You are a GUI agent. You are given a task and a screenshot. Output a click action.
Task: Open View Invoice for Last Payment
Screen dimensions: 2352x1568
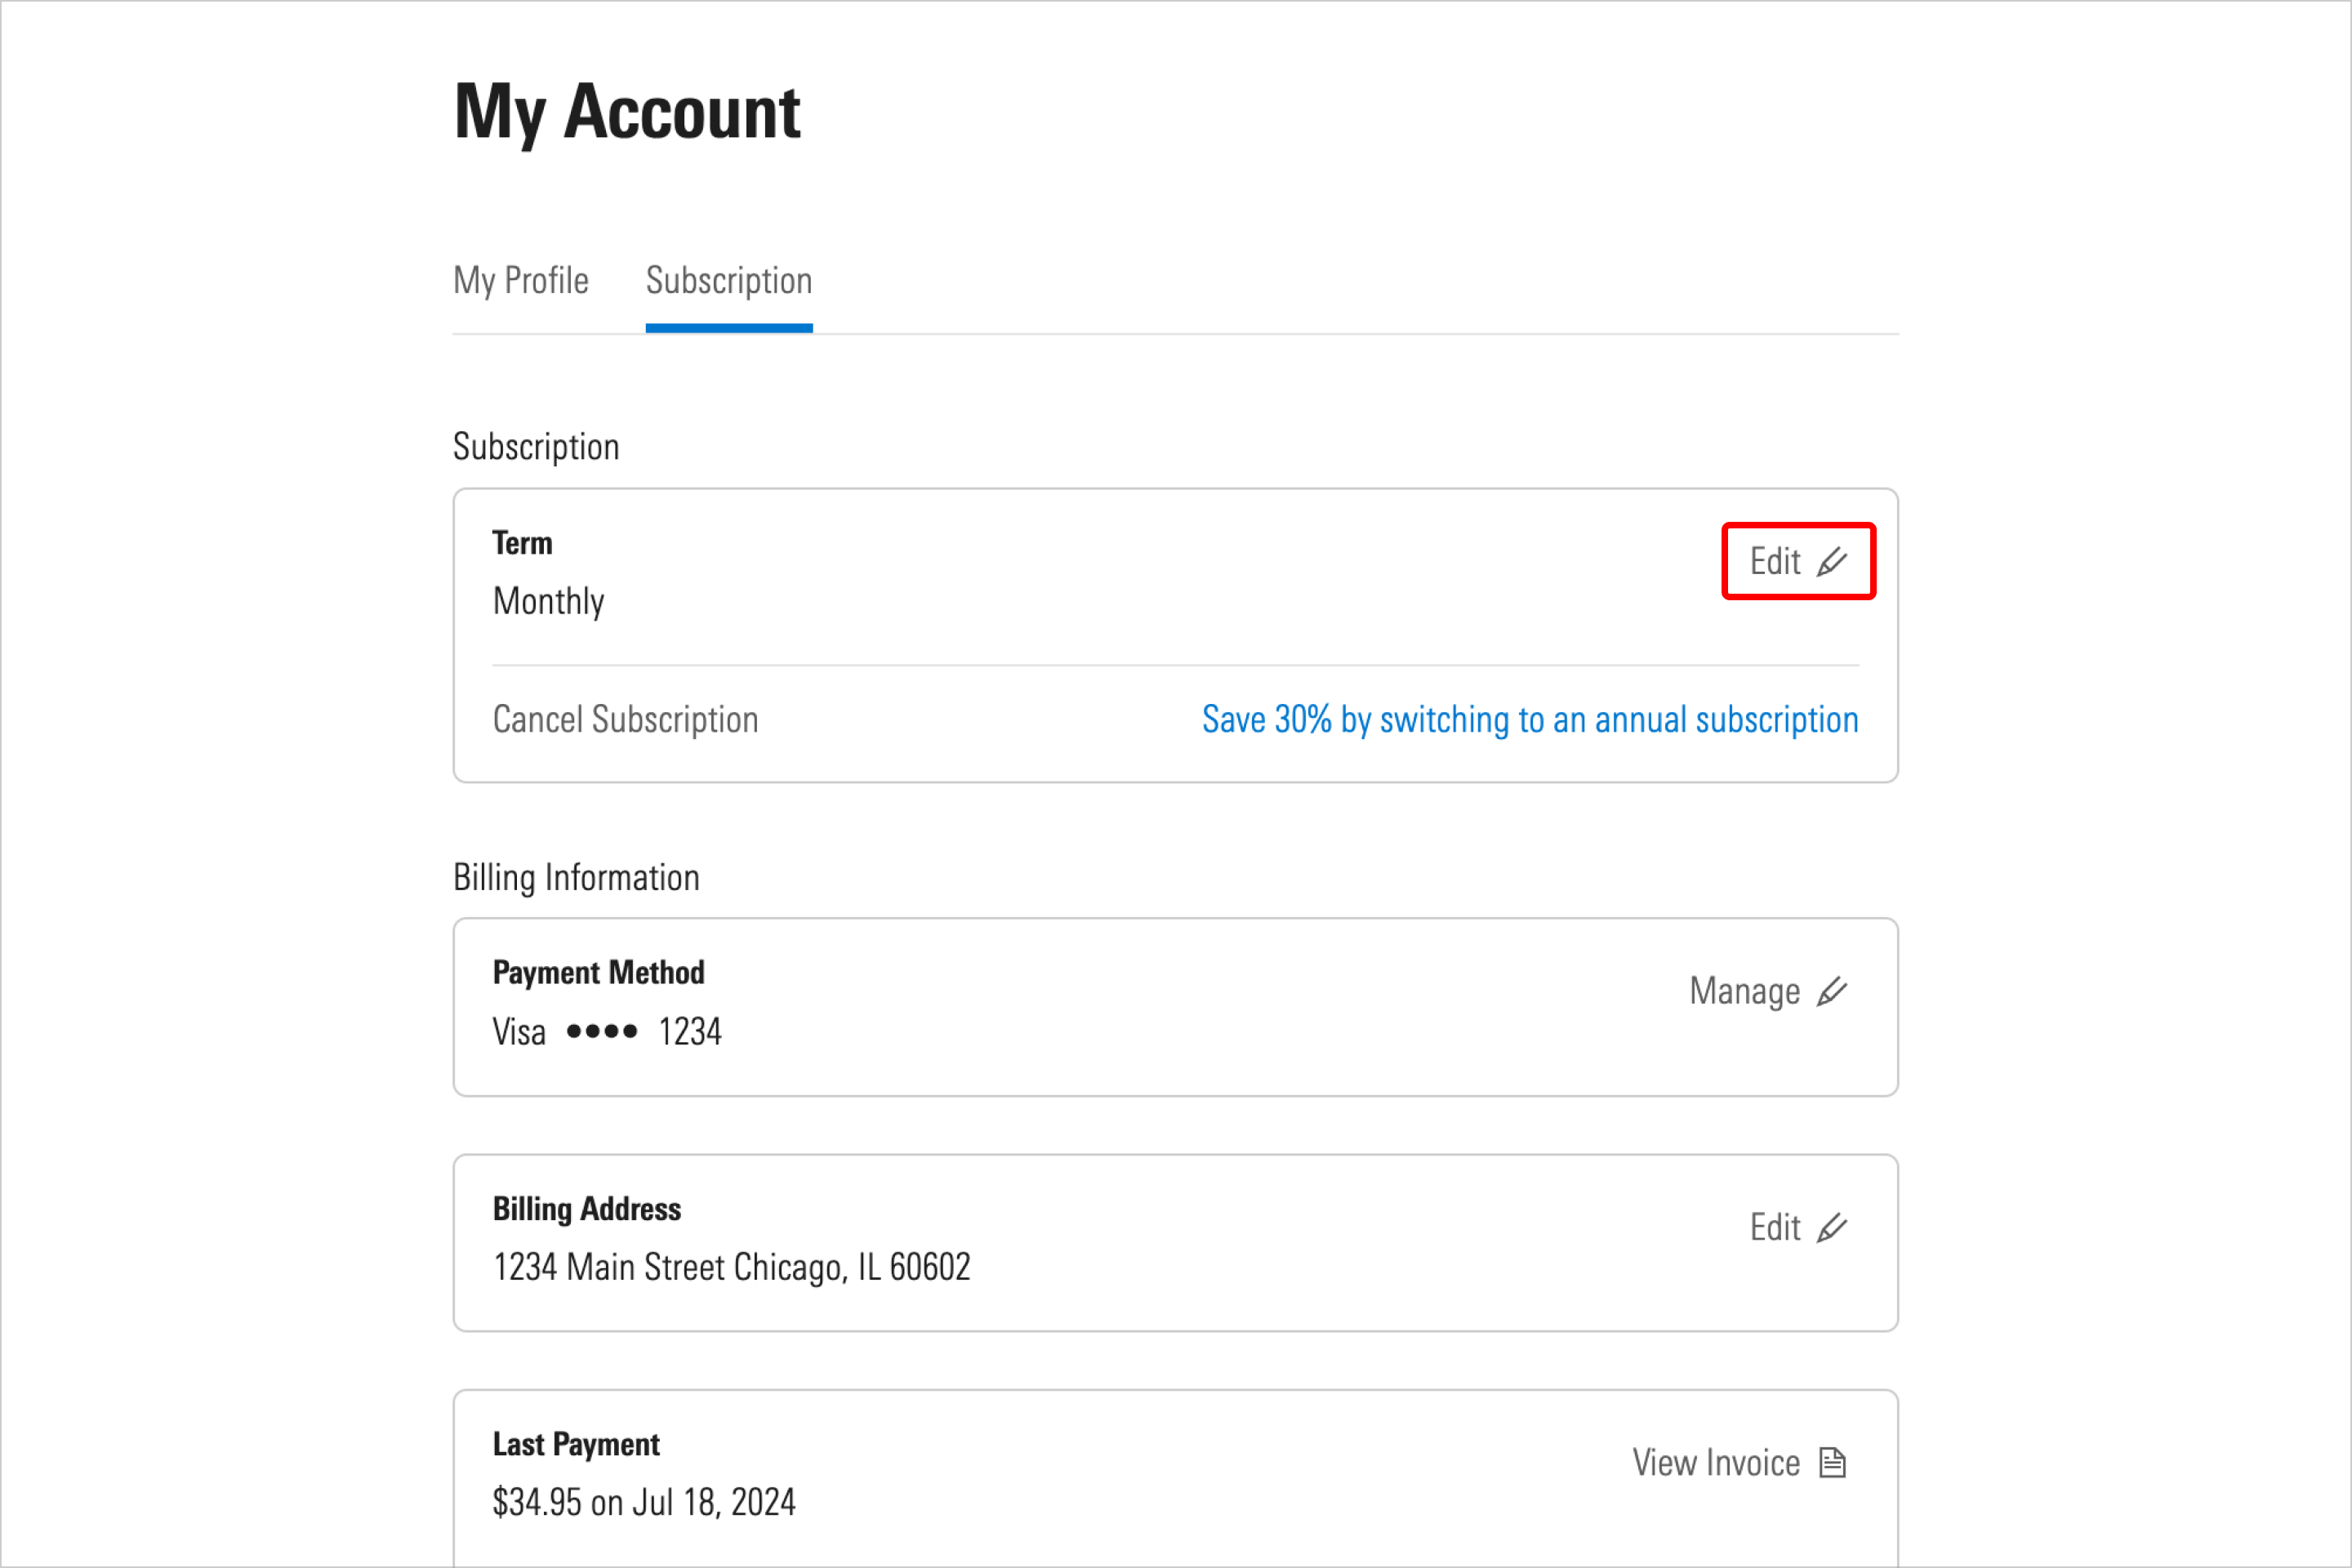(x=1739, y=1463)
